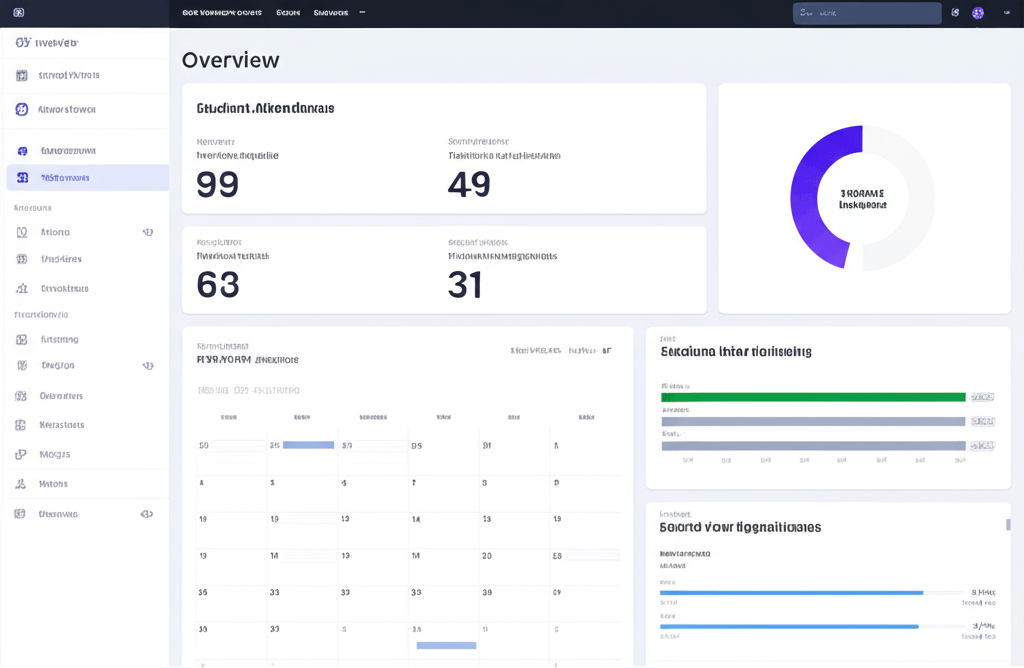Image resolution: width=1024 pixels, height=668 pixels.
Task: Click the icon of the highlighted purple sidebar item
Action: pyautogui.click(x=22, y=178)
